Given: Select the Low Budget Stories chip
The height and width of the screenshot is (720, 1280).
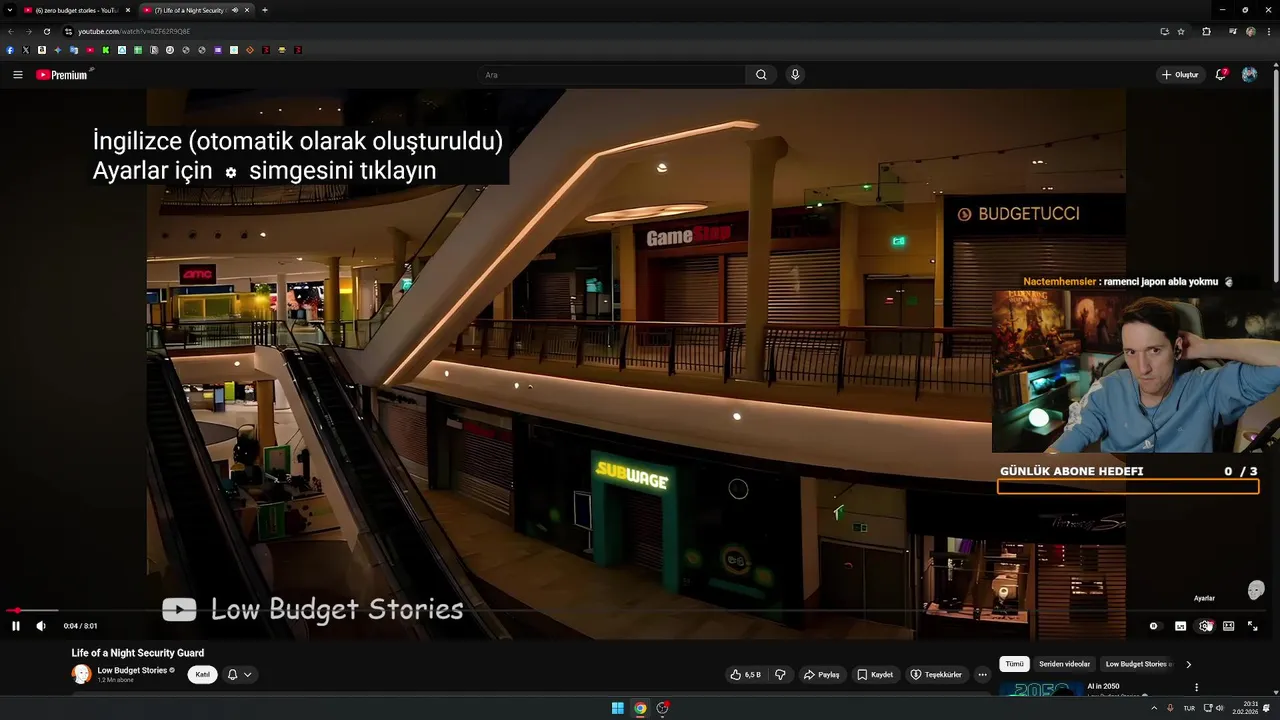Looking at the screenshot, I should 1138,664.
